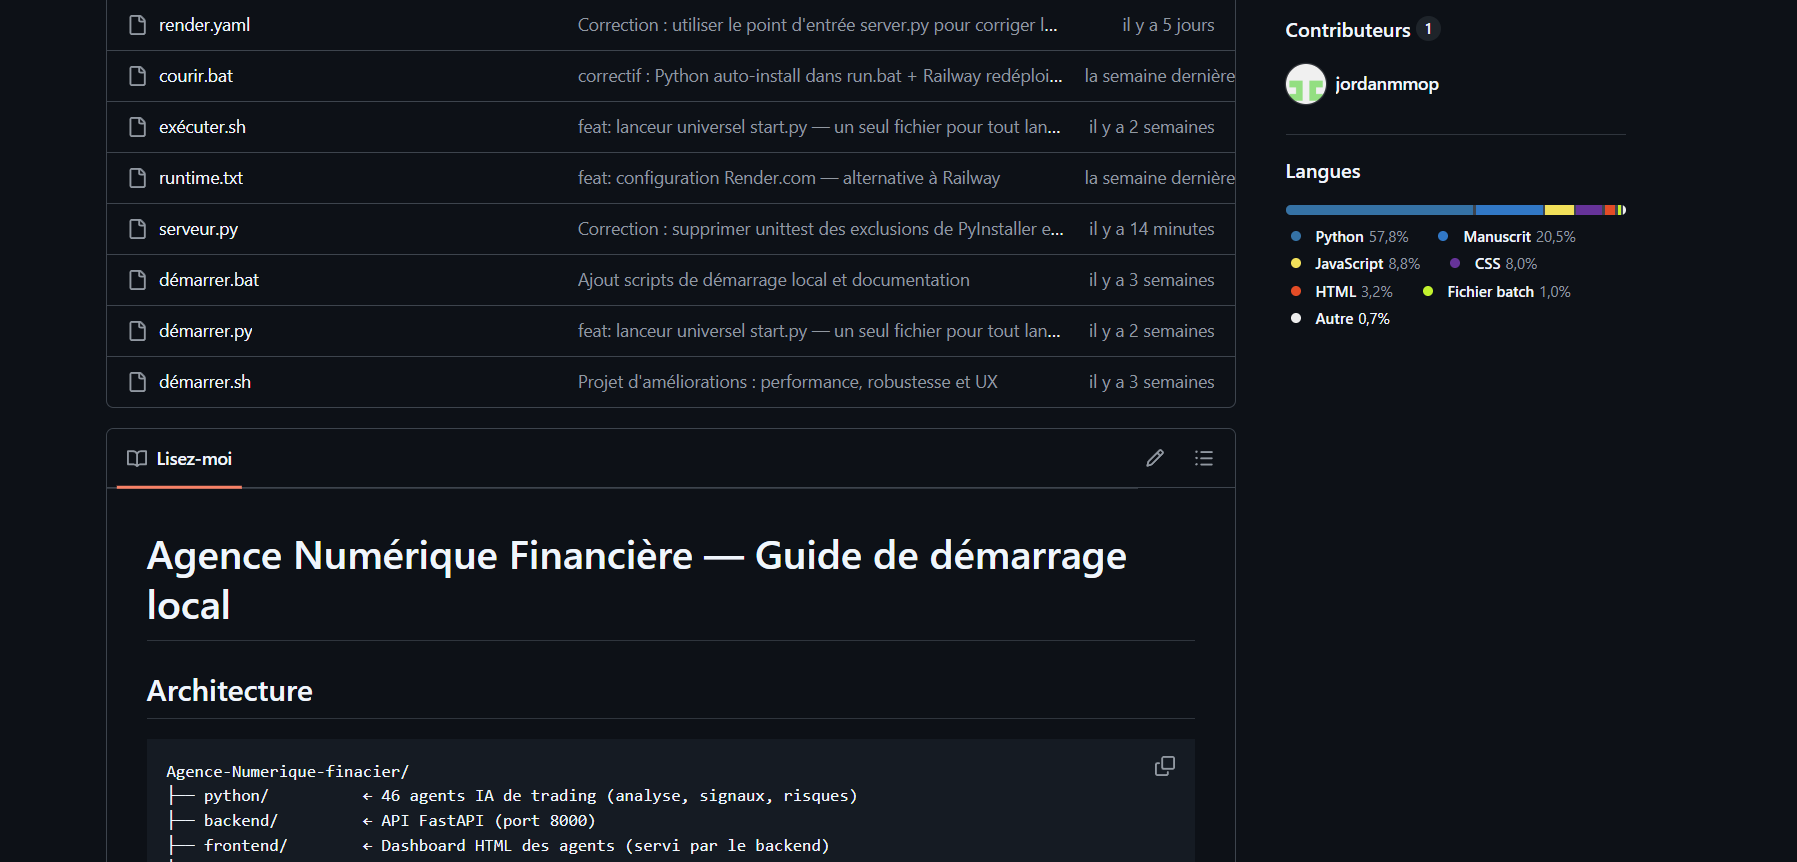Click the 'il y a 14 minutes' timestamp
This screenshot has width=1797, height=862.
[x=1152, y=229]
